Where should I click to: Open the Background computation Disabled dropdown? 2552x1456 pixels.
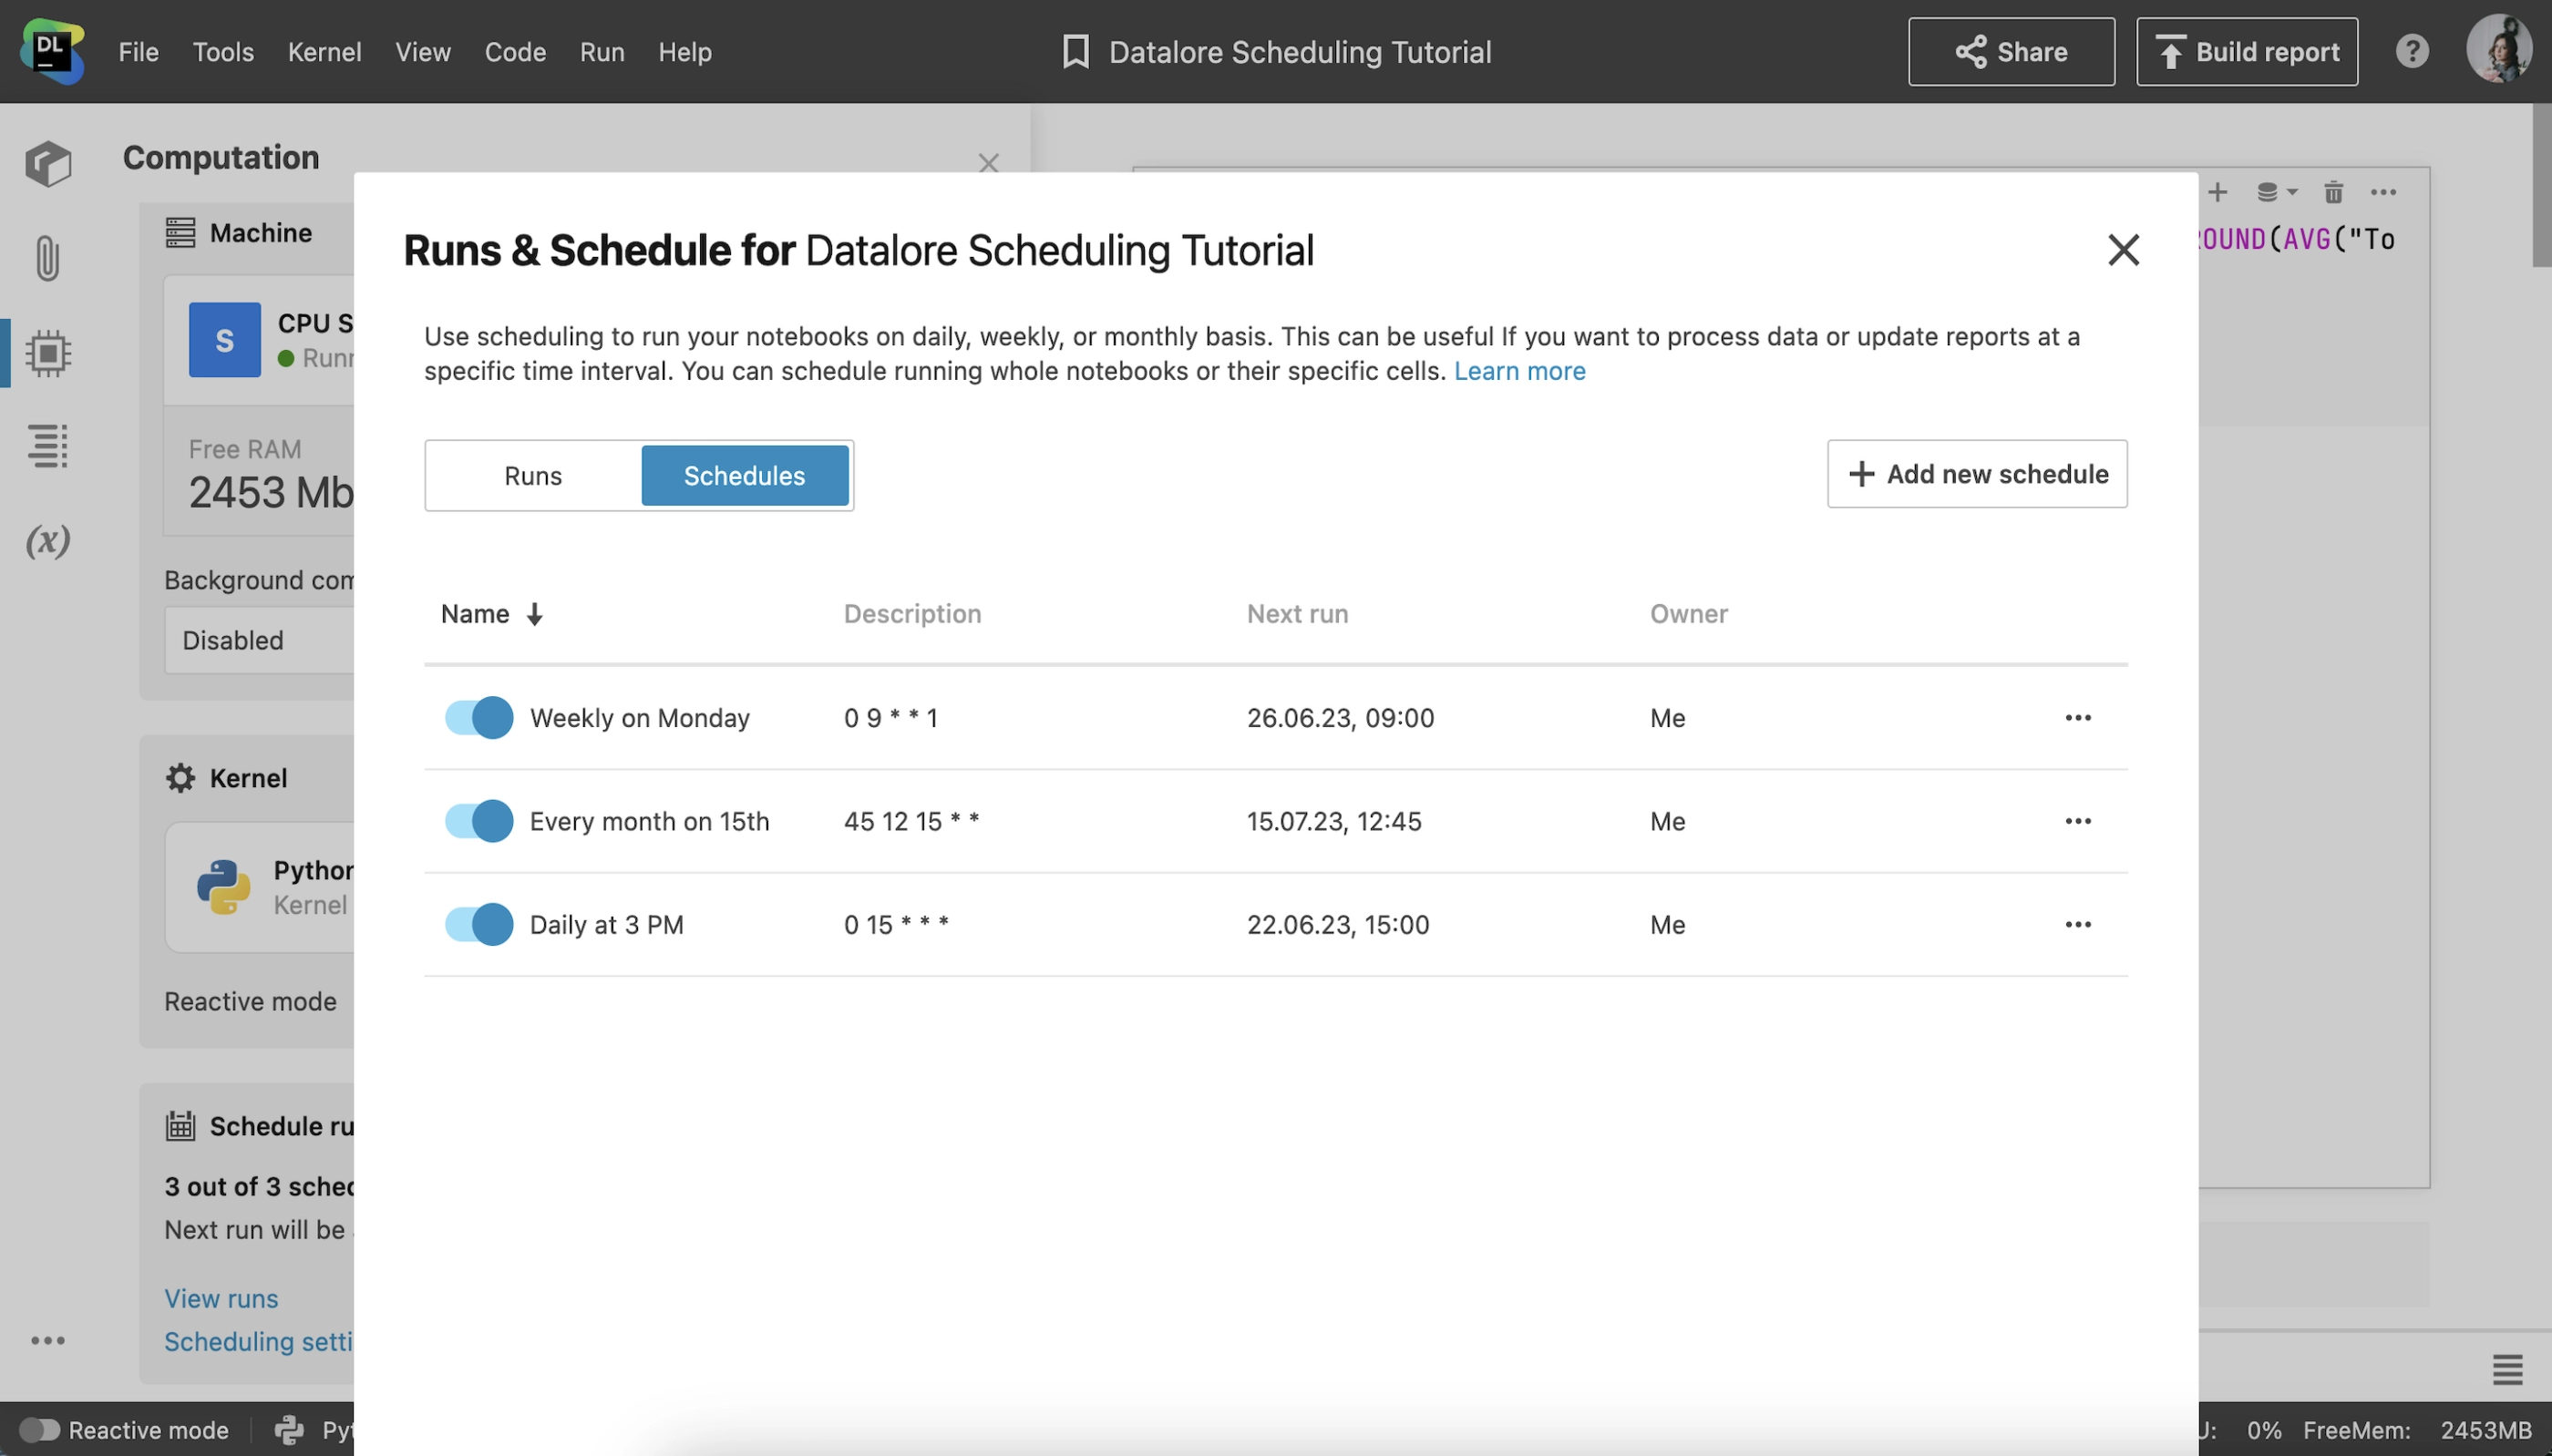point(260,640)
